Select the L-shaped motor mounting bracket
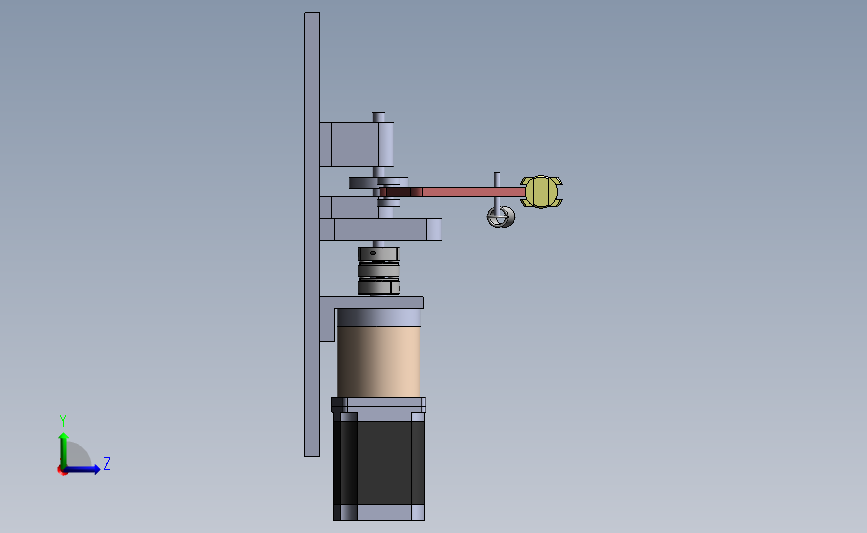This screenshot has height=533, width=867. tap(372, 303)
